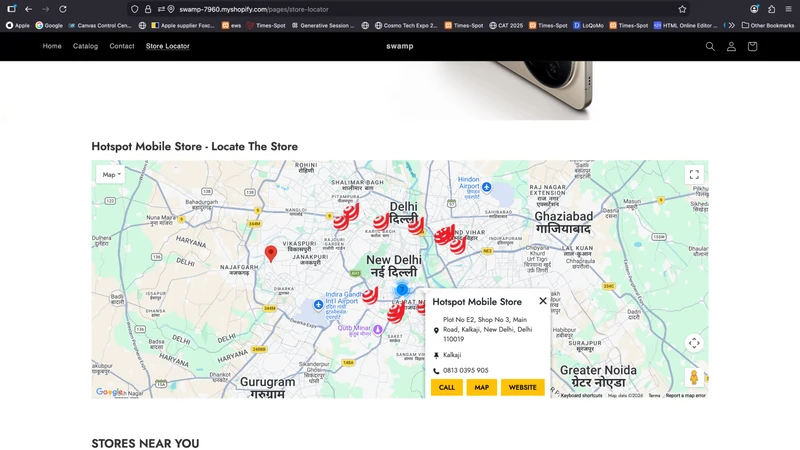Viewport: 800px width, 450px height.
Task: Go to the Home menu item
Action: coord(52,46)
